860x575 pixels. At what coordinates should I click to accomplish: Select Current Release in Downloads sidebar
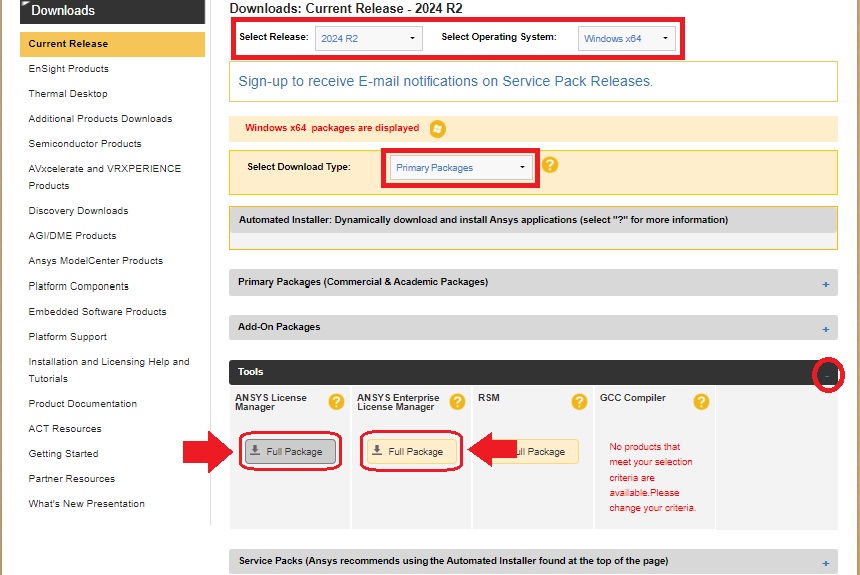[112, 44]
